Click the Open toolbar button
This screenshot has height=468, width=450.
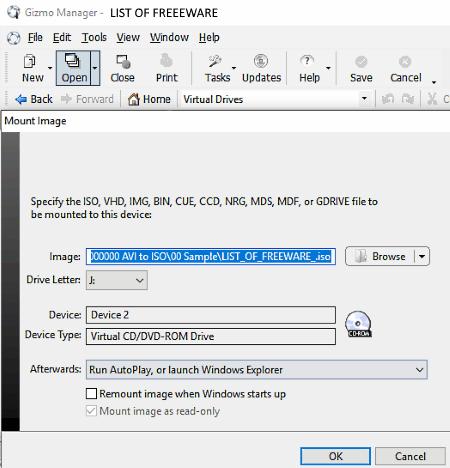pos(73,68)
